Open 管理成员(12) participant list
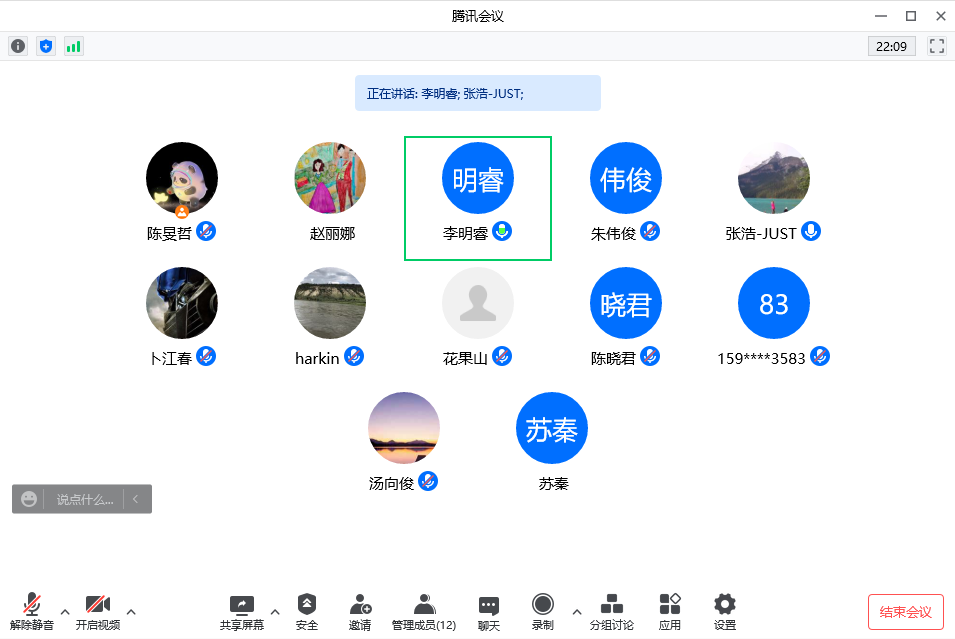The image size is (955, 639). tap(424, 610)
